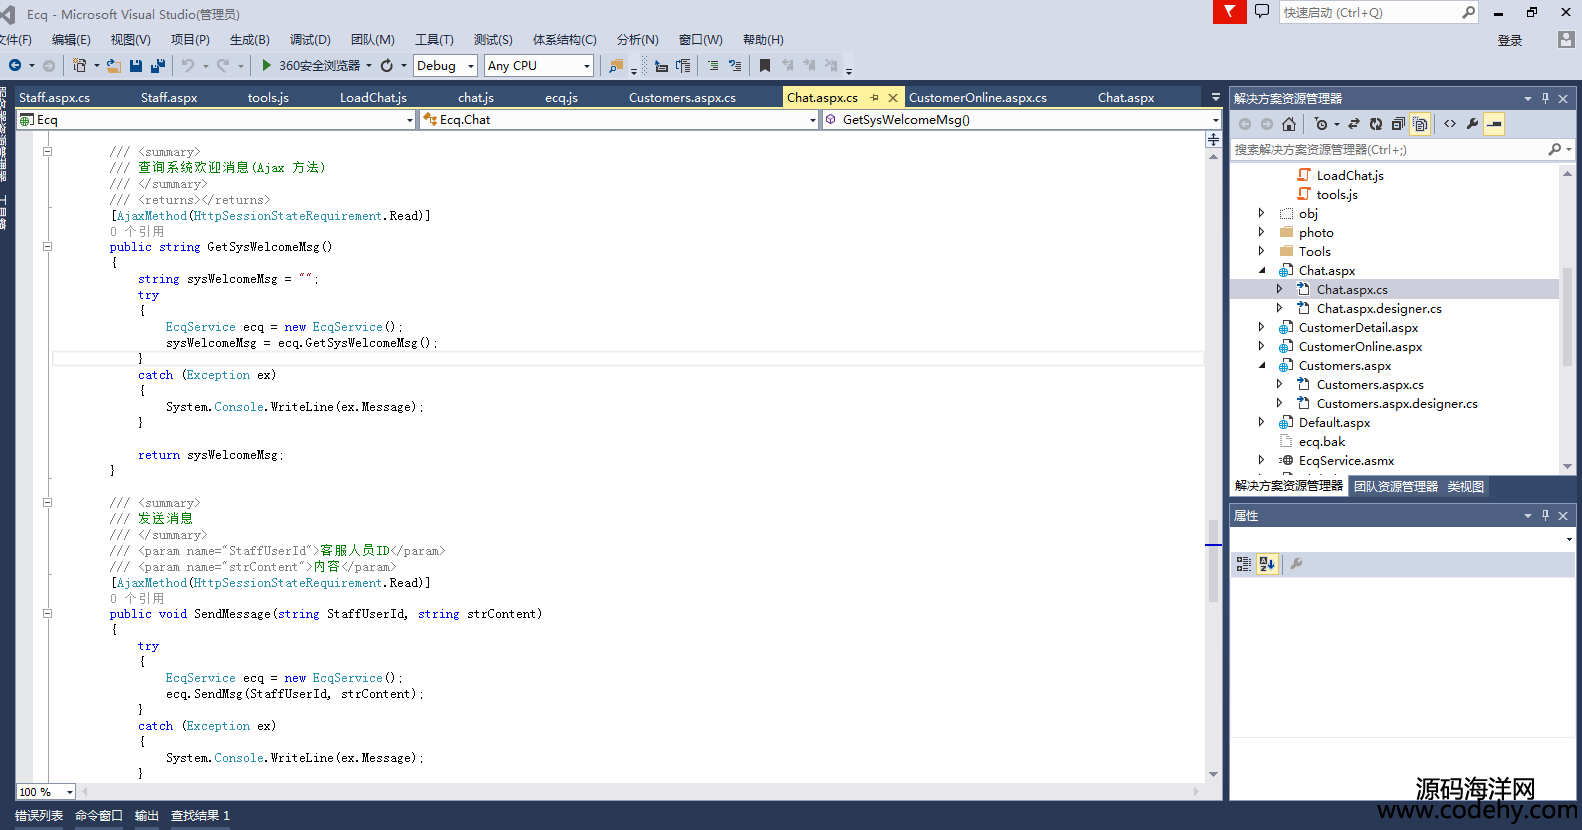Toggle auto-hide pin of Solution Explorer panel
This screenshot has height=830, width=1582.
(x=1545, y=98)
